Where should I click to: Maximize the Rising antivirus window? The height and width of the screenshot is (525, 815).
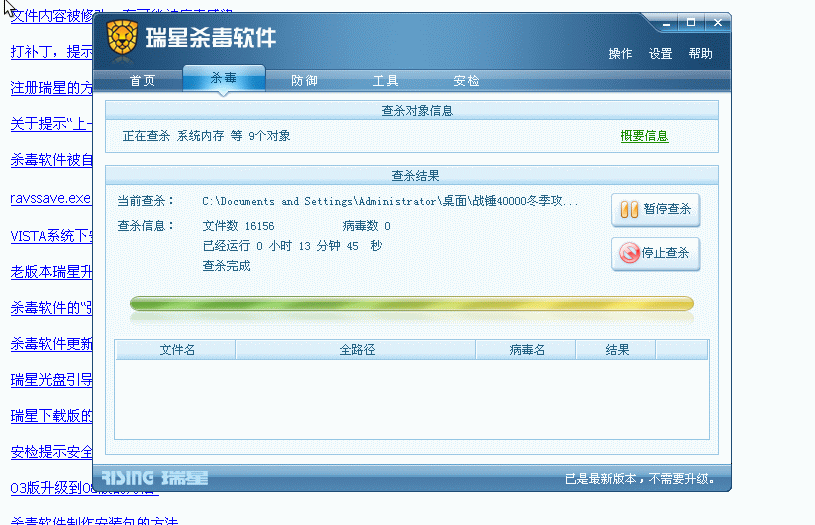tap(691, 23)
